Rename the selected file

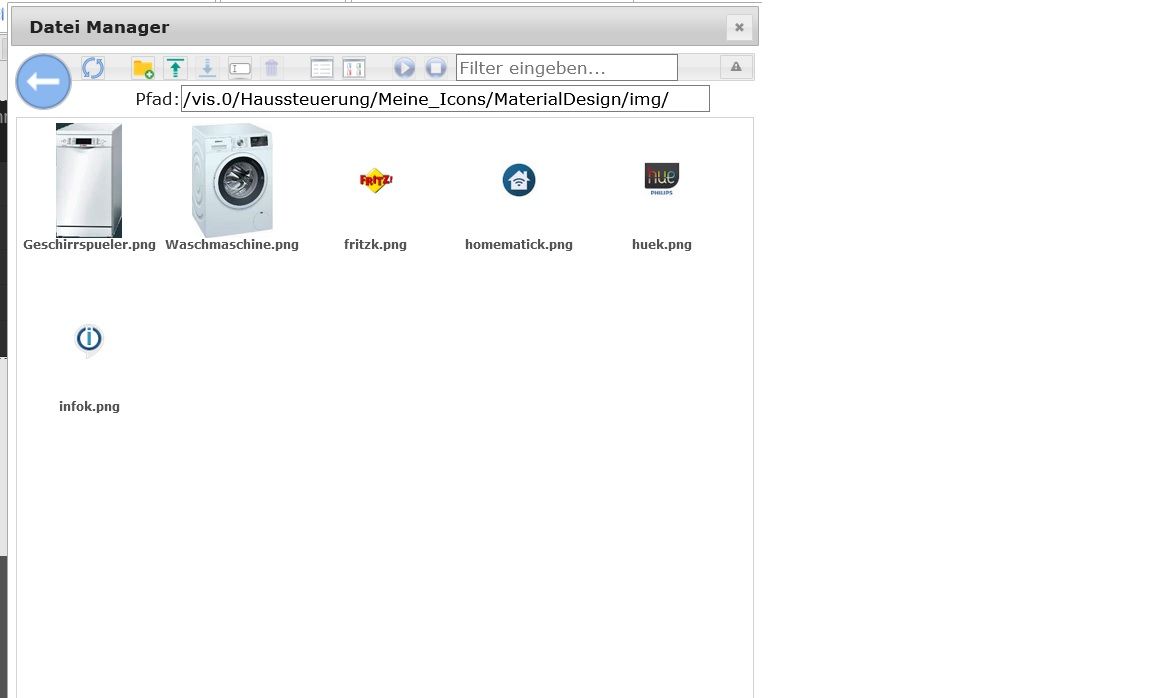point(240,68)
